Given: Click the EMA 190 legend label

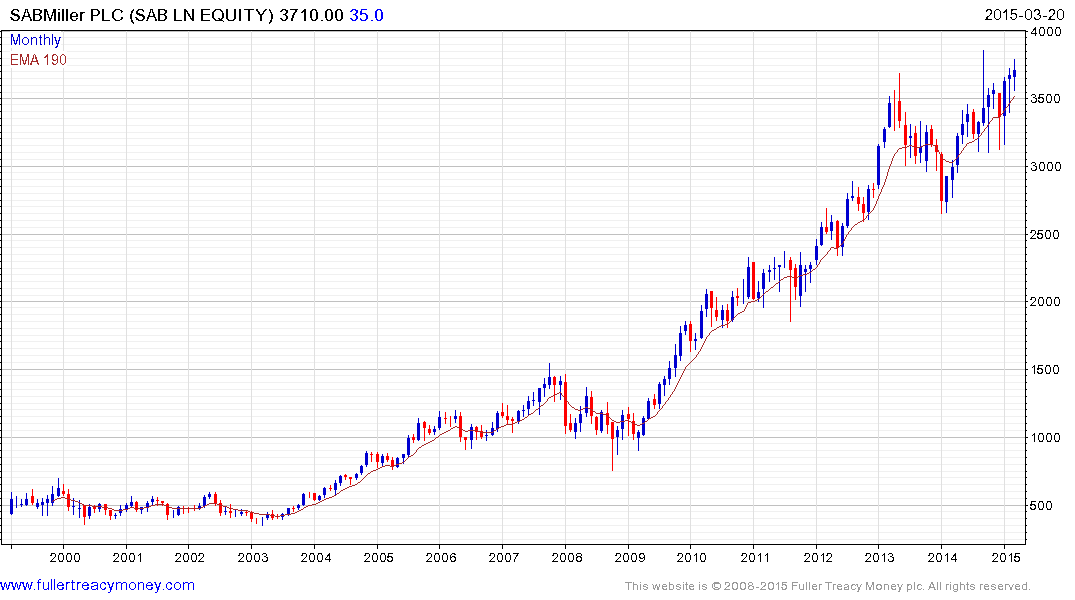Looking at the screenshot, I should tap(38, 60).
